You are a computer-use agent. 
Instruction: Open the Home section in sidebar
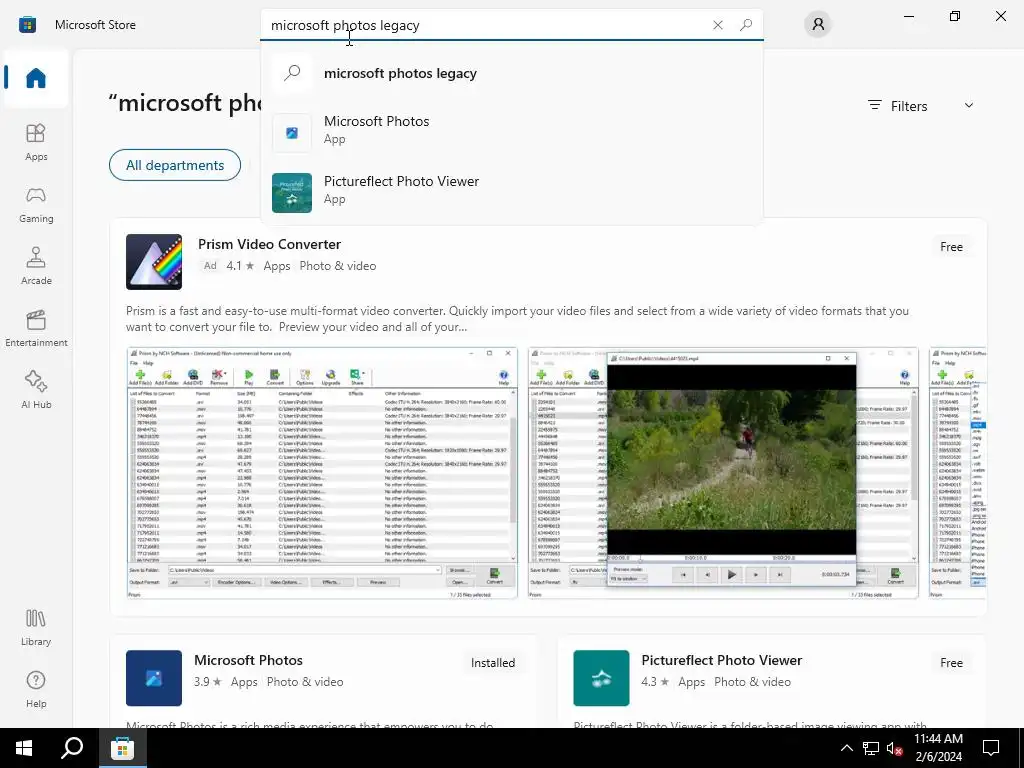[x=36, y=78]
